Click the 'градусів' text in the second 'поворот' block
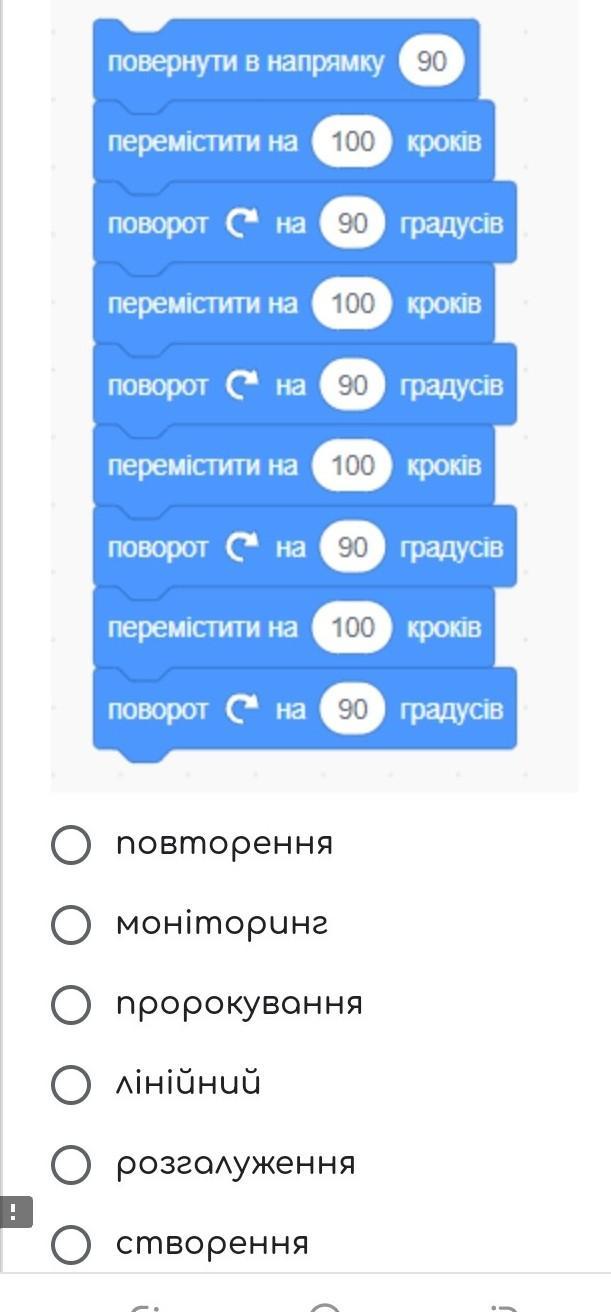 click(451, 385)
